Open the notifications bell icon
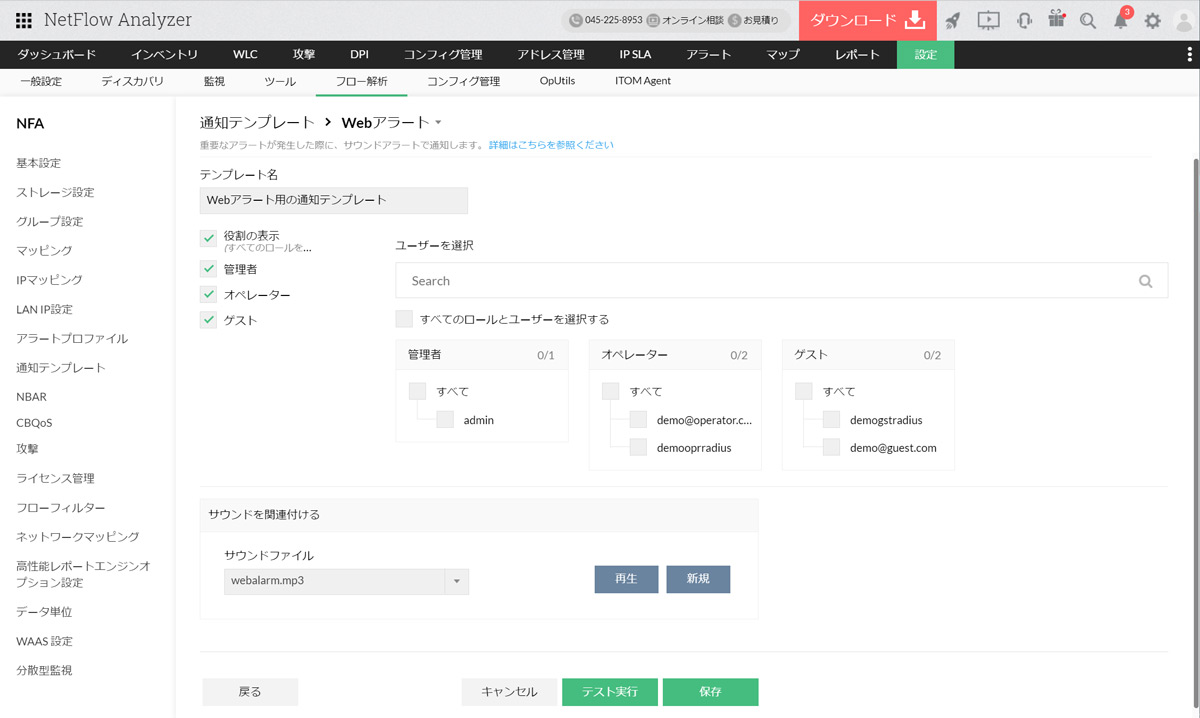1200x718 pixels. coord(1120,20)
